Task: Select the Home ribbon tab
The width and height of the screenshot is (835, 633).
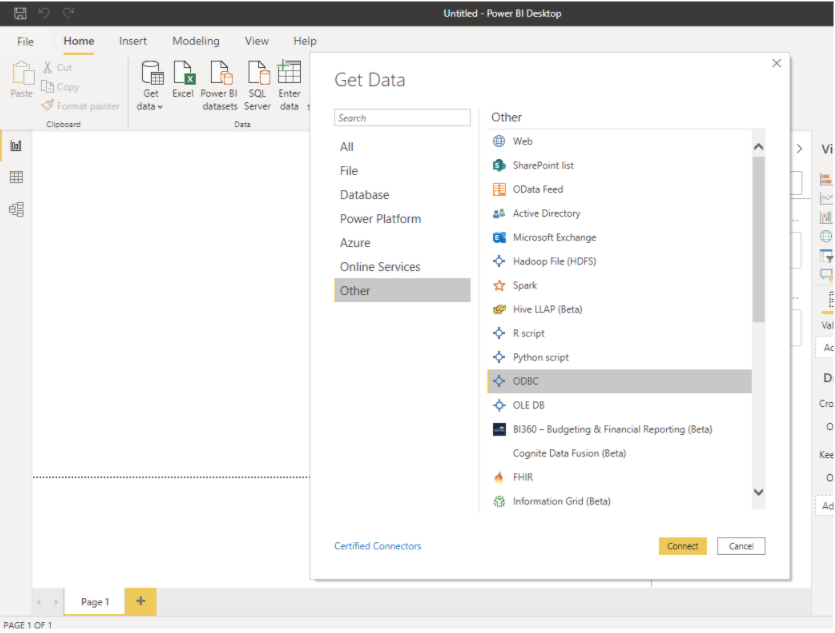Action: [x=79, y=41]
